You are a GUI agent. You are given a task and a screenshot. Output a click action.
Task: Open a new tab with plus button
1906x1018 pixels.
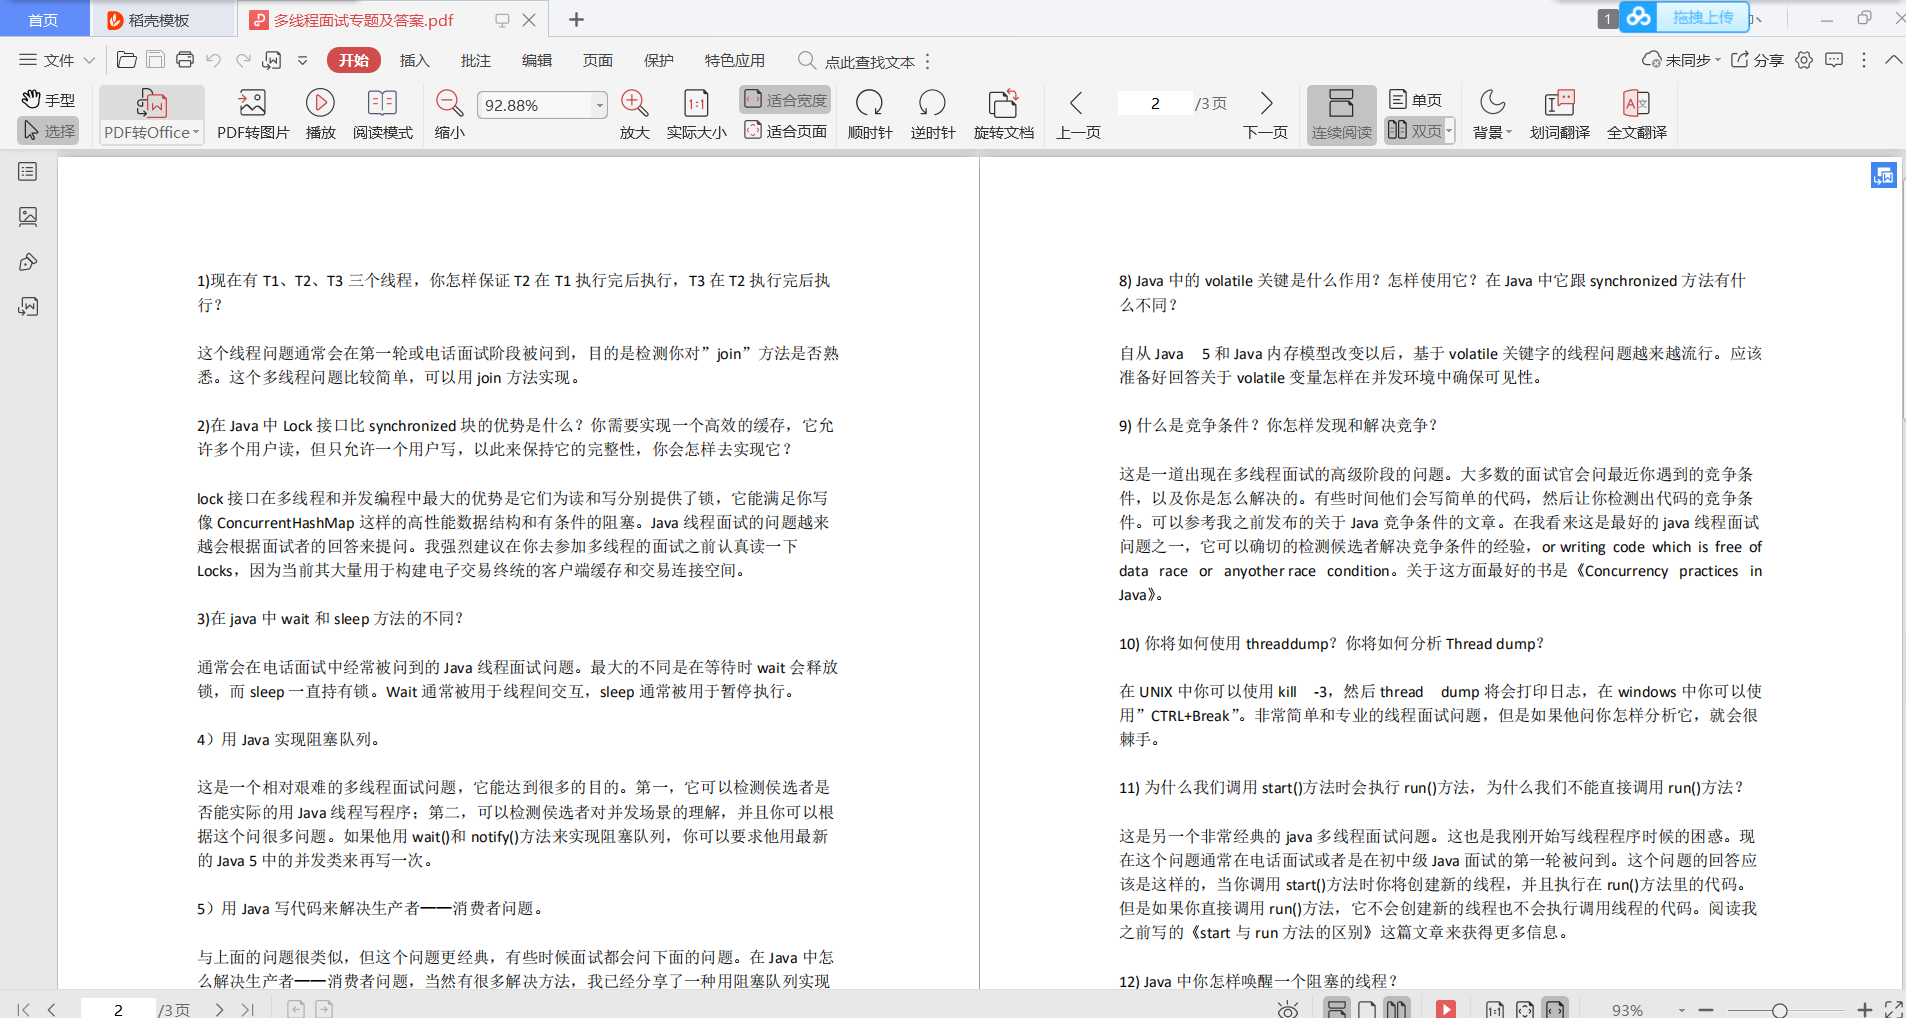point(576,19)
